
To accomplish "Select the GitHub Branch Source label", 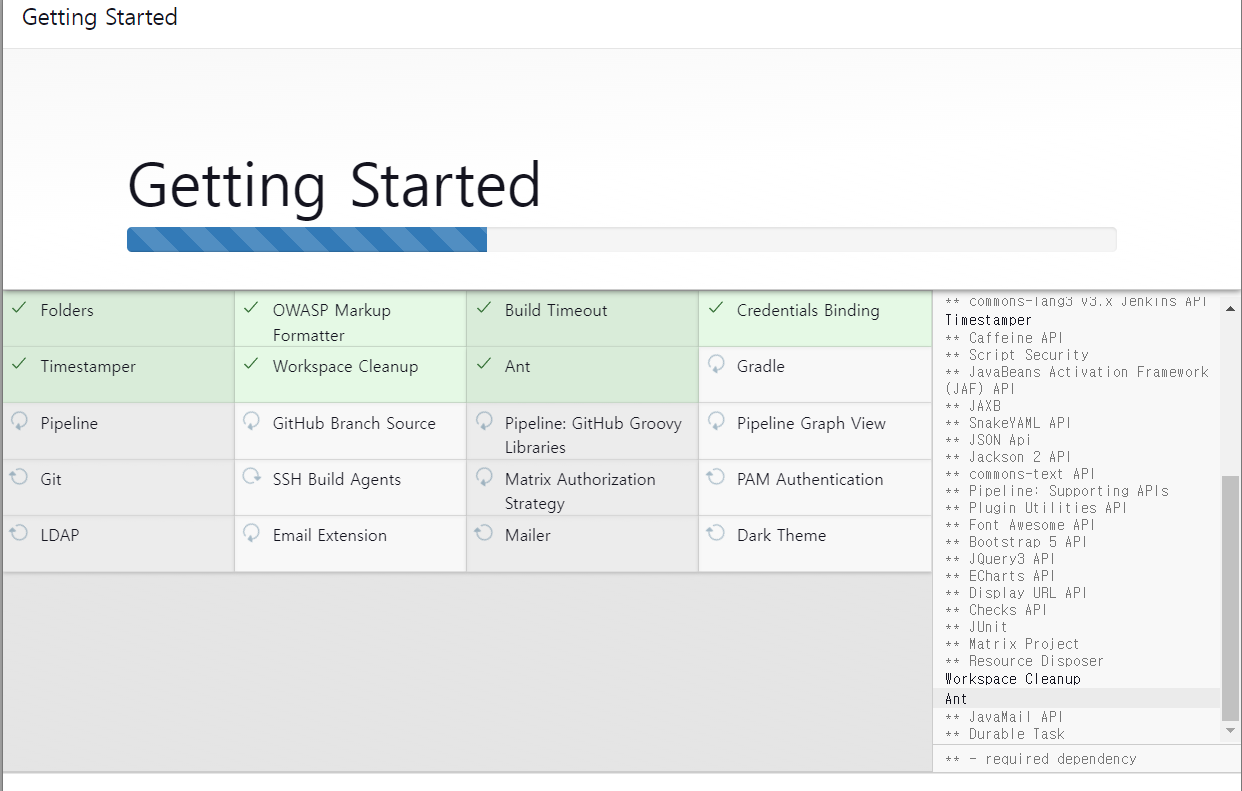I will pos(354,423).
